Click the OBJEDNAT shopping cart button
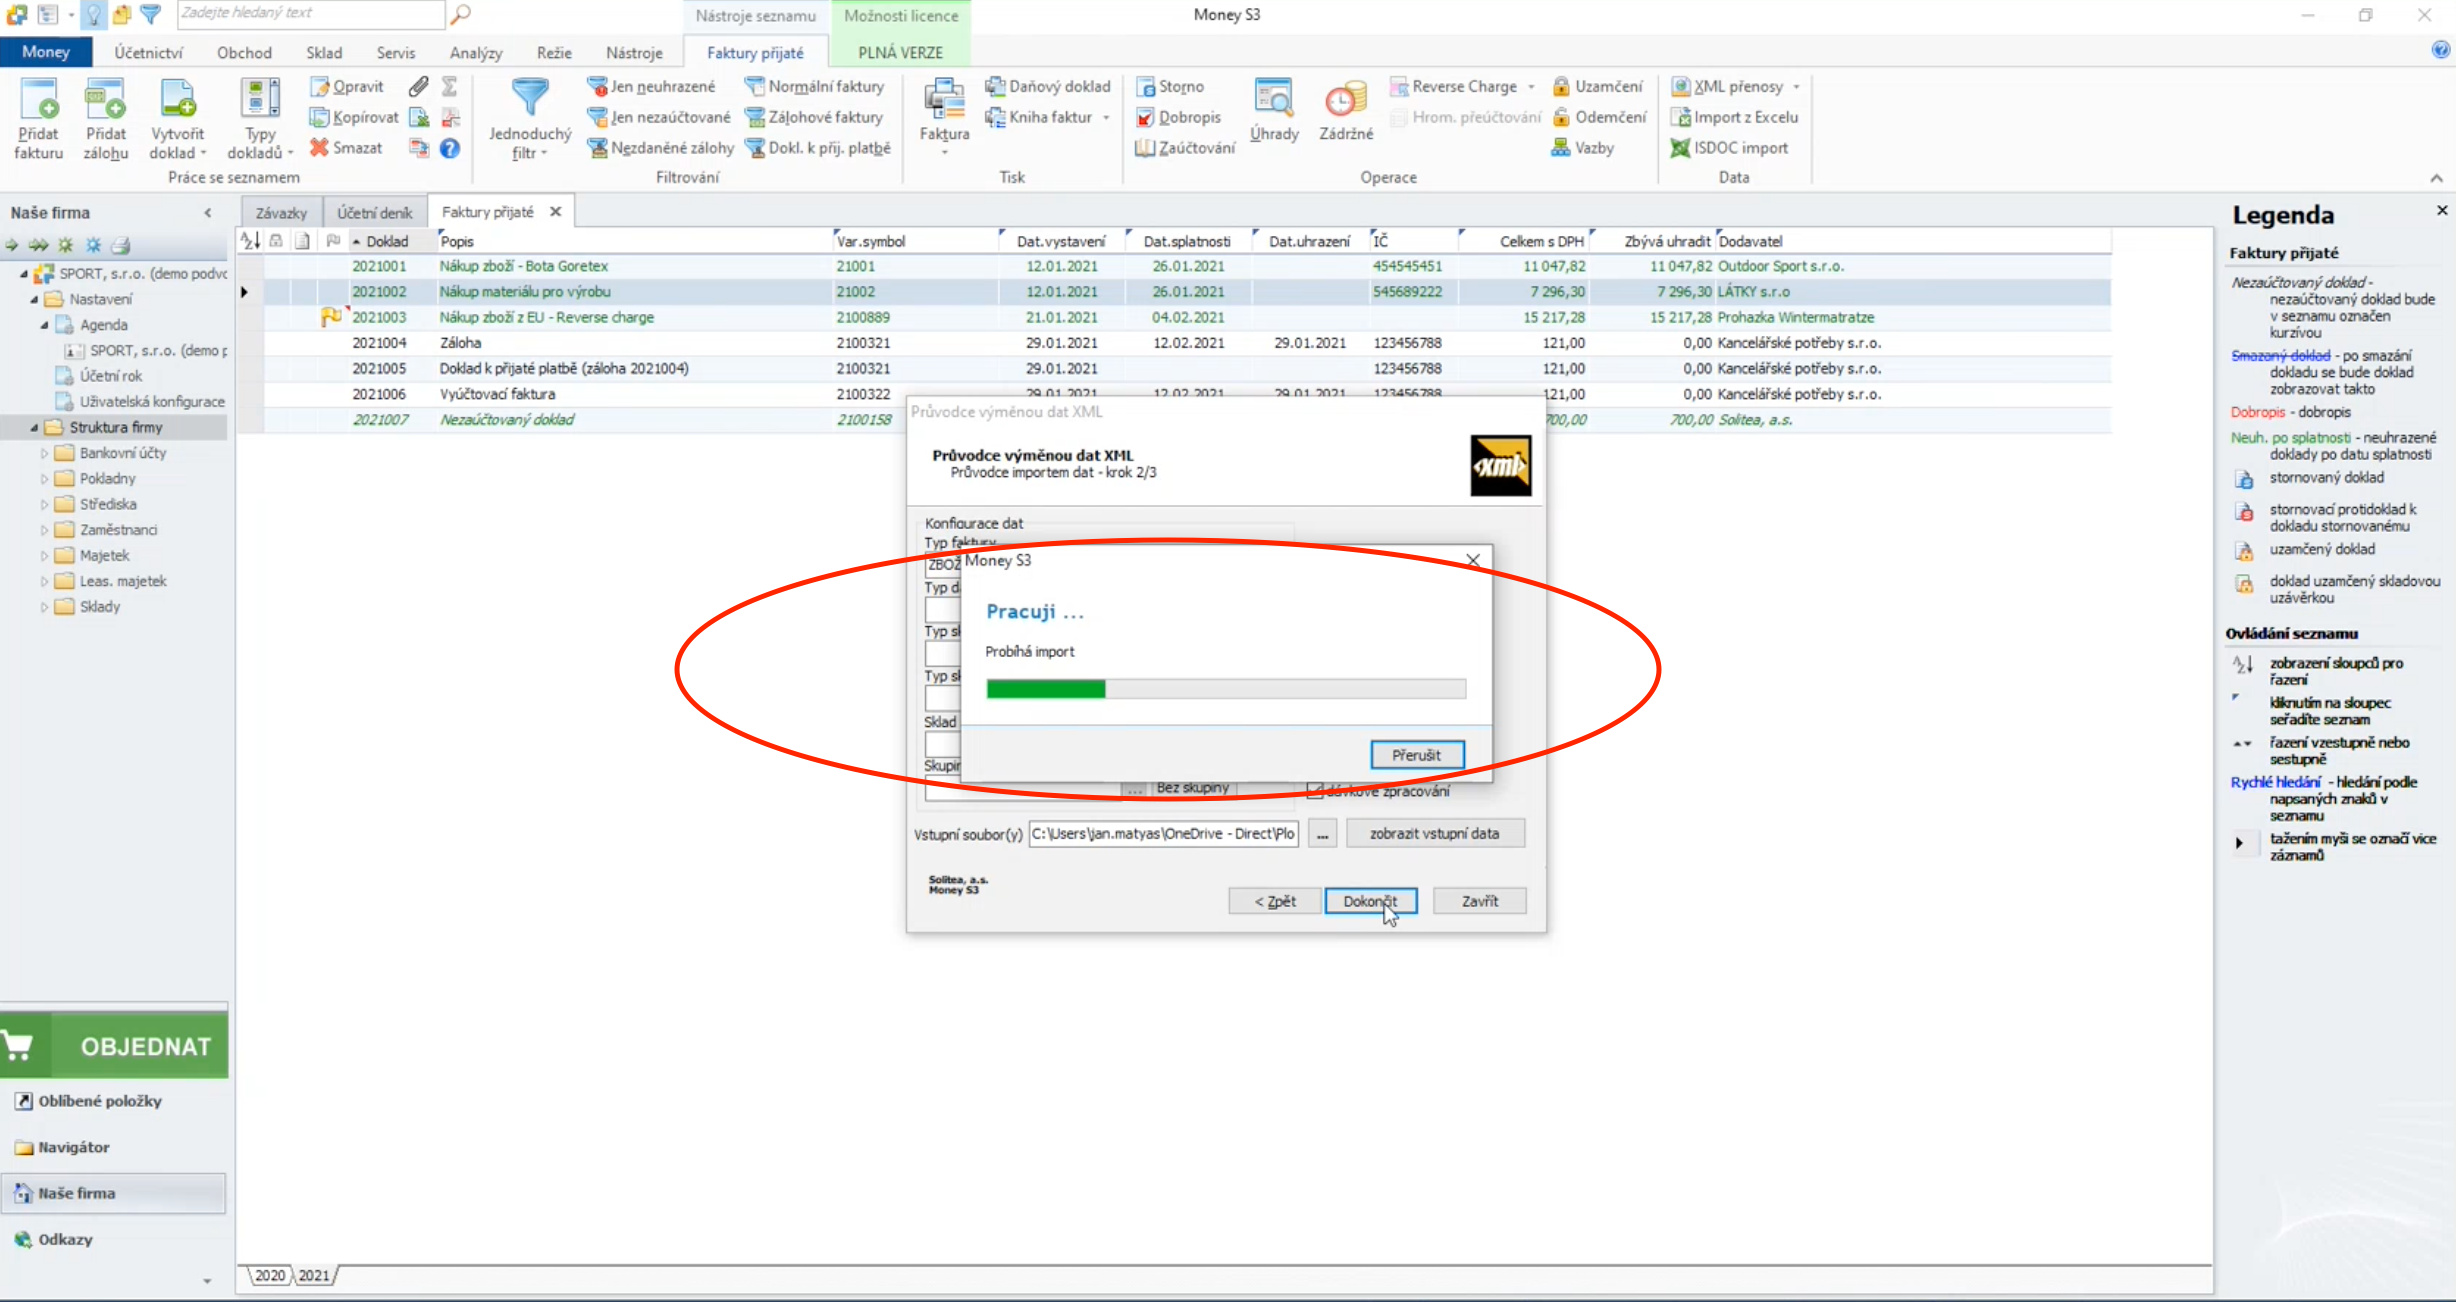 (x=114, y=1046)
